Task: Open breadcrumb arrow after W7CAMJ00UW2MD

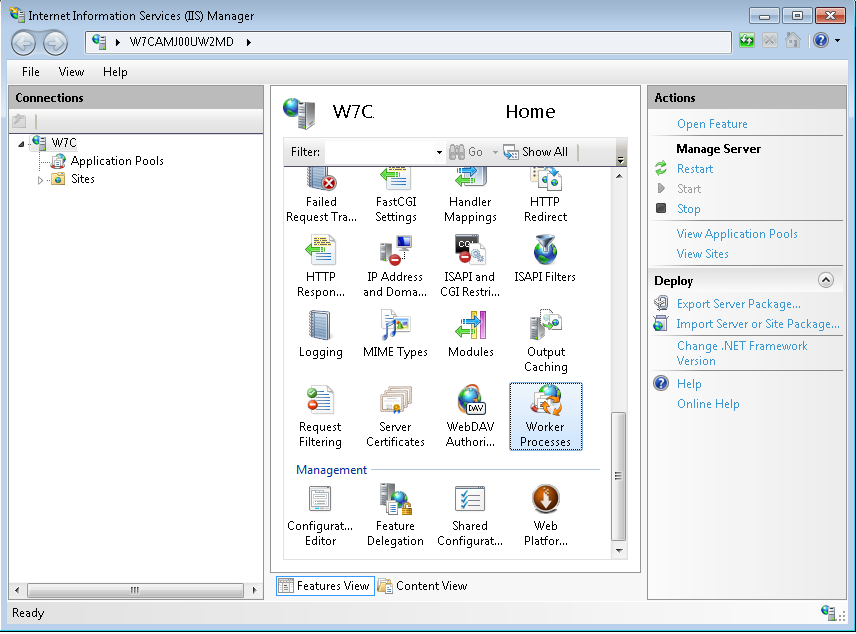Action: (248, 42)
